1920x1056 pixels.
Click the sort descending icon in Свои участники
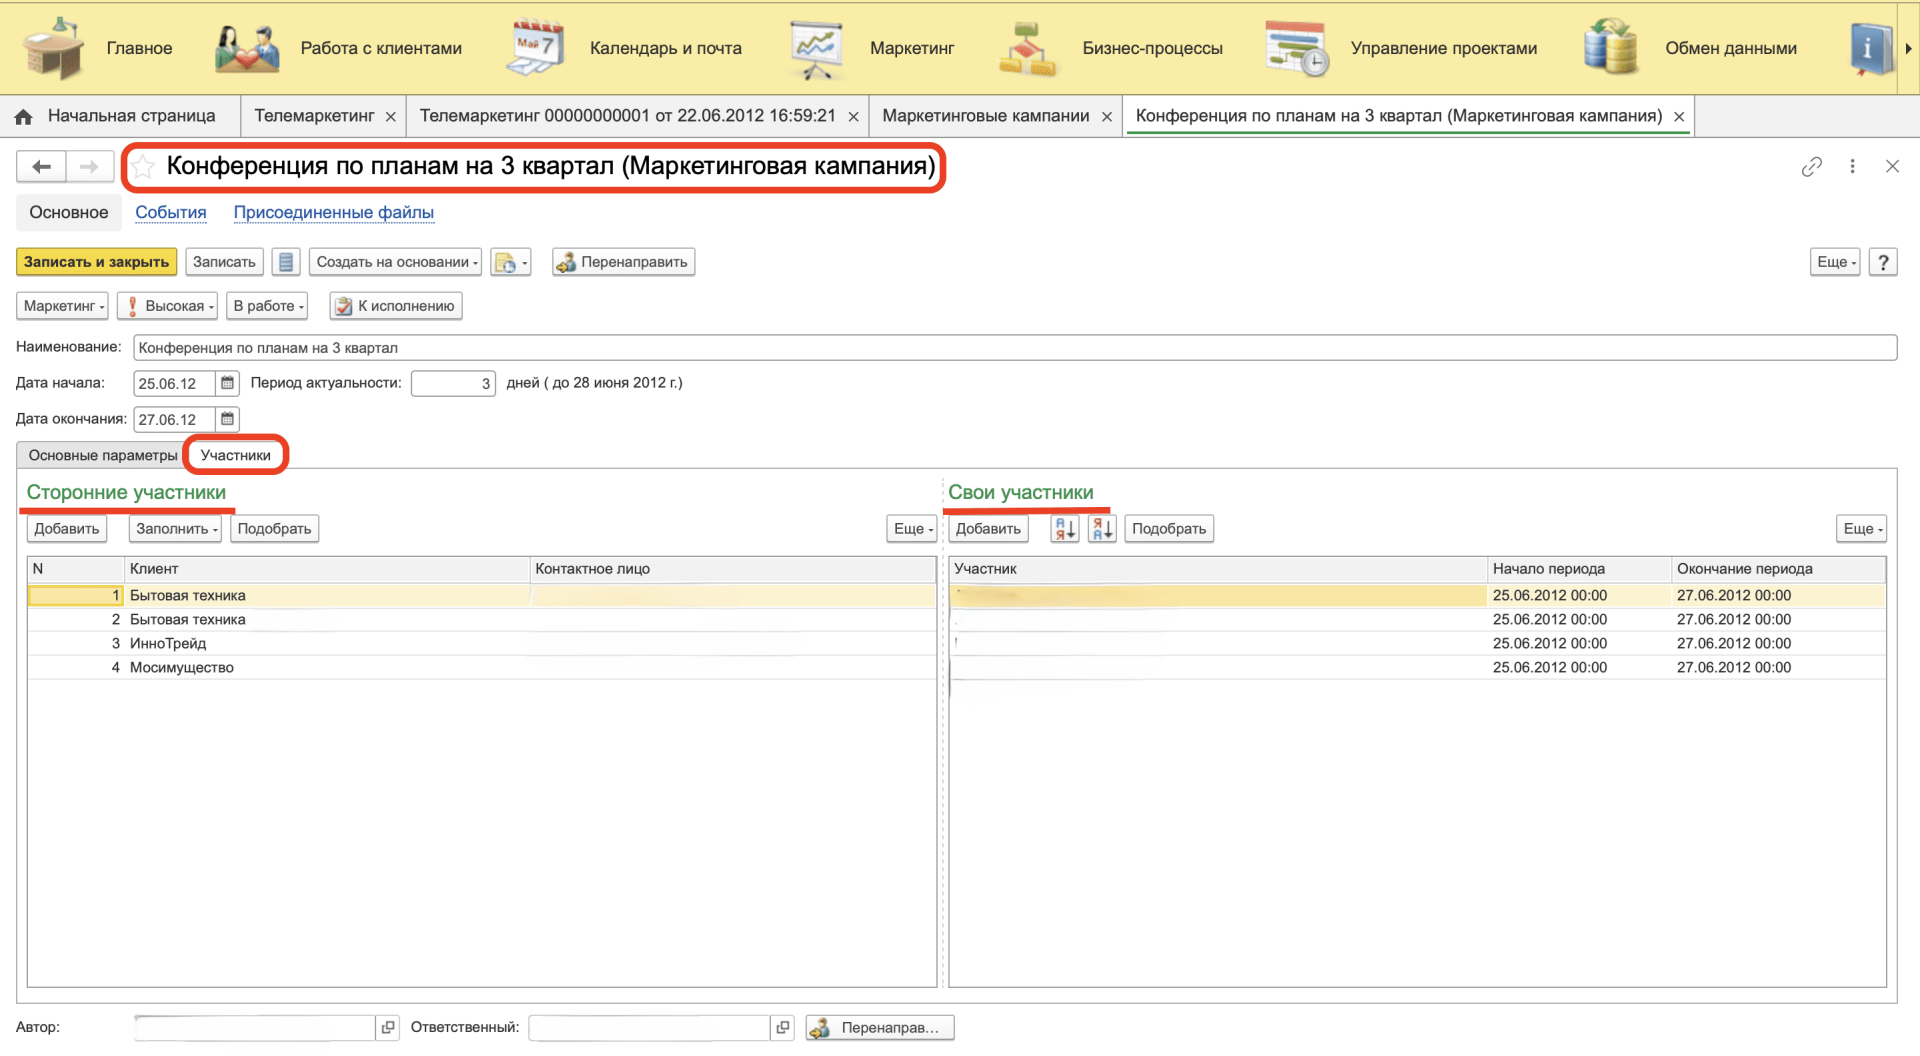[x=1102, y=529]
